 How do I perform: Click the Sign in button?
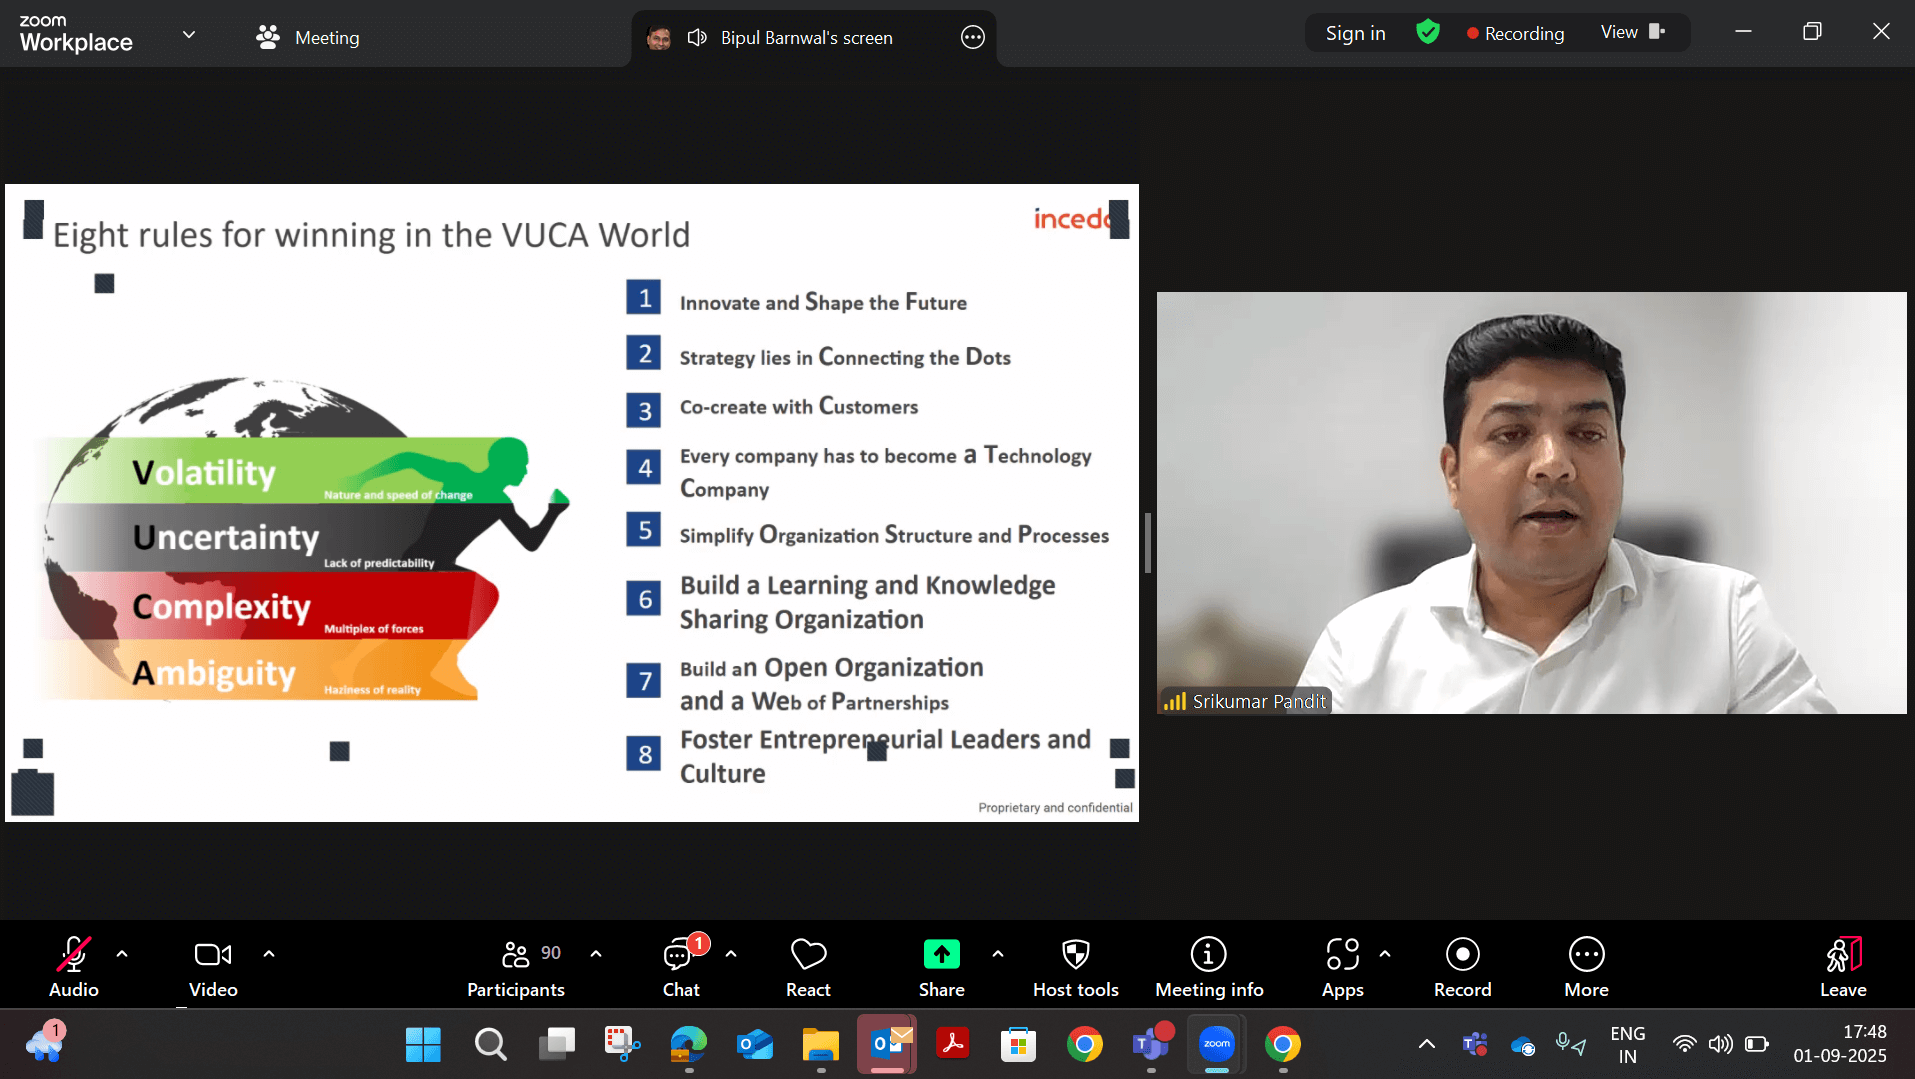coord(1355,33)
